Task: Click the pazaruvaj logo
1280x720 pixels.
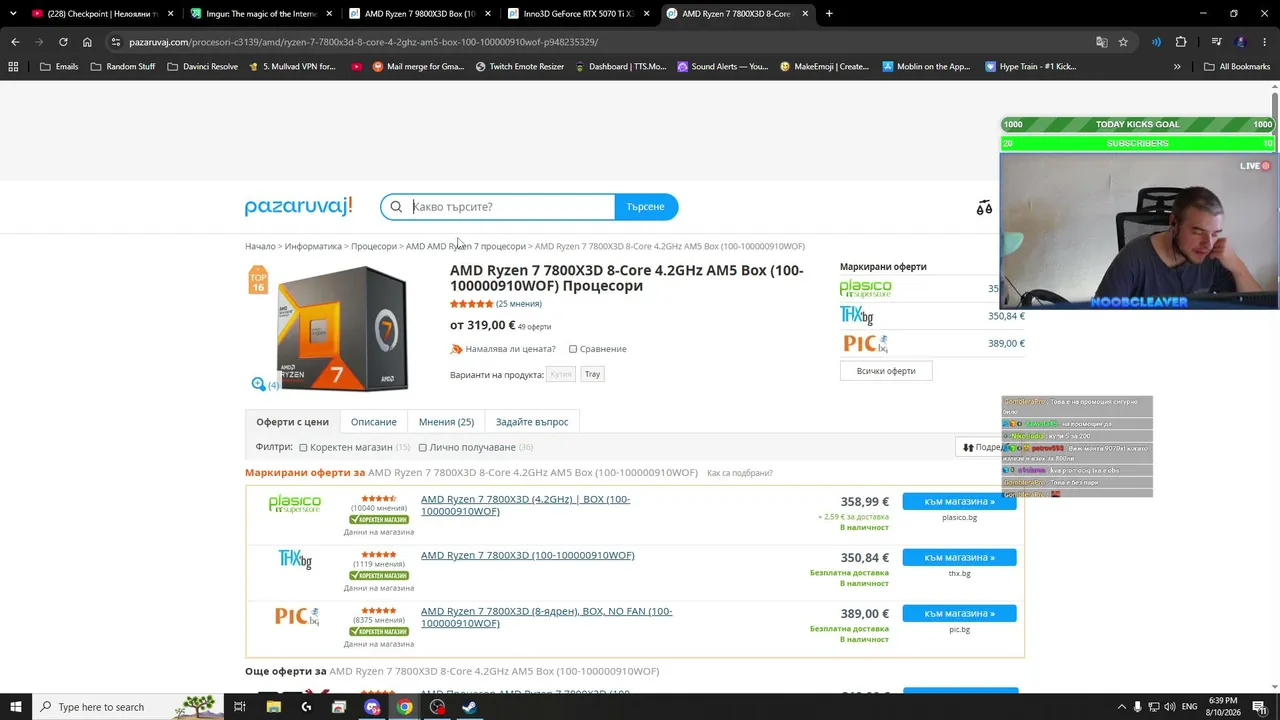Action: (x=299, y=206)
